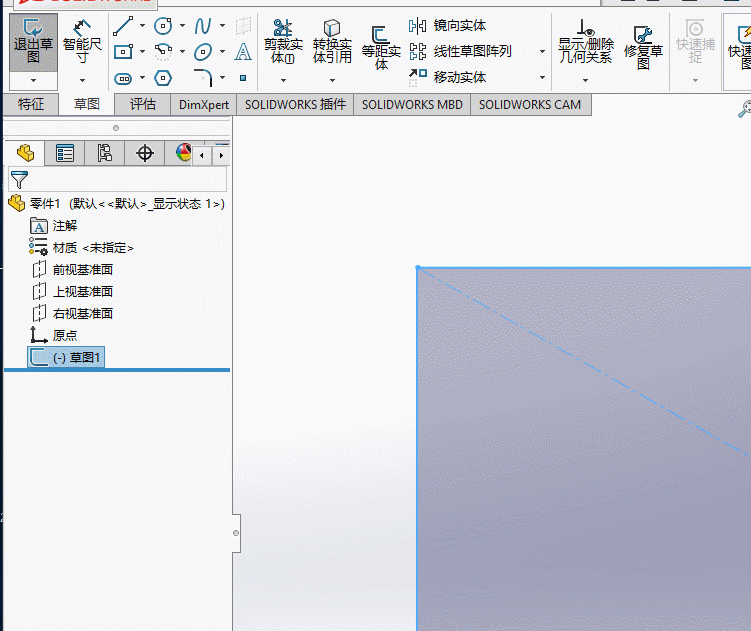Switch to the 评估 (Evaluate) tab
This screenshot has height=631, width=751.
pyautogui.click(x=143, y=104)
